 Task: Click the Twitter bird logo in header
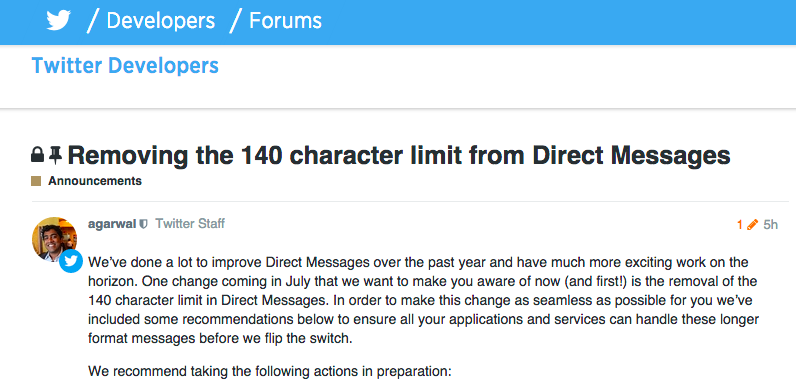(58, 21)
